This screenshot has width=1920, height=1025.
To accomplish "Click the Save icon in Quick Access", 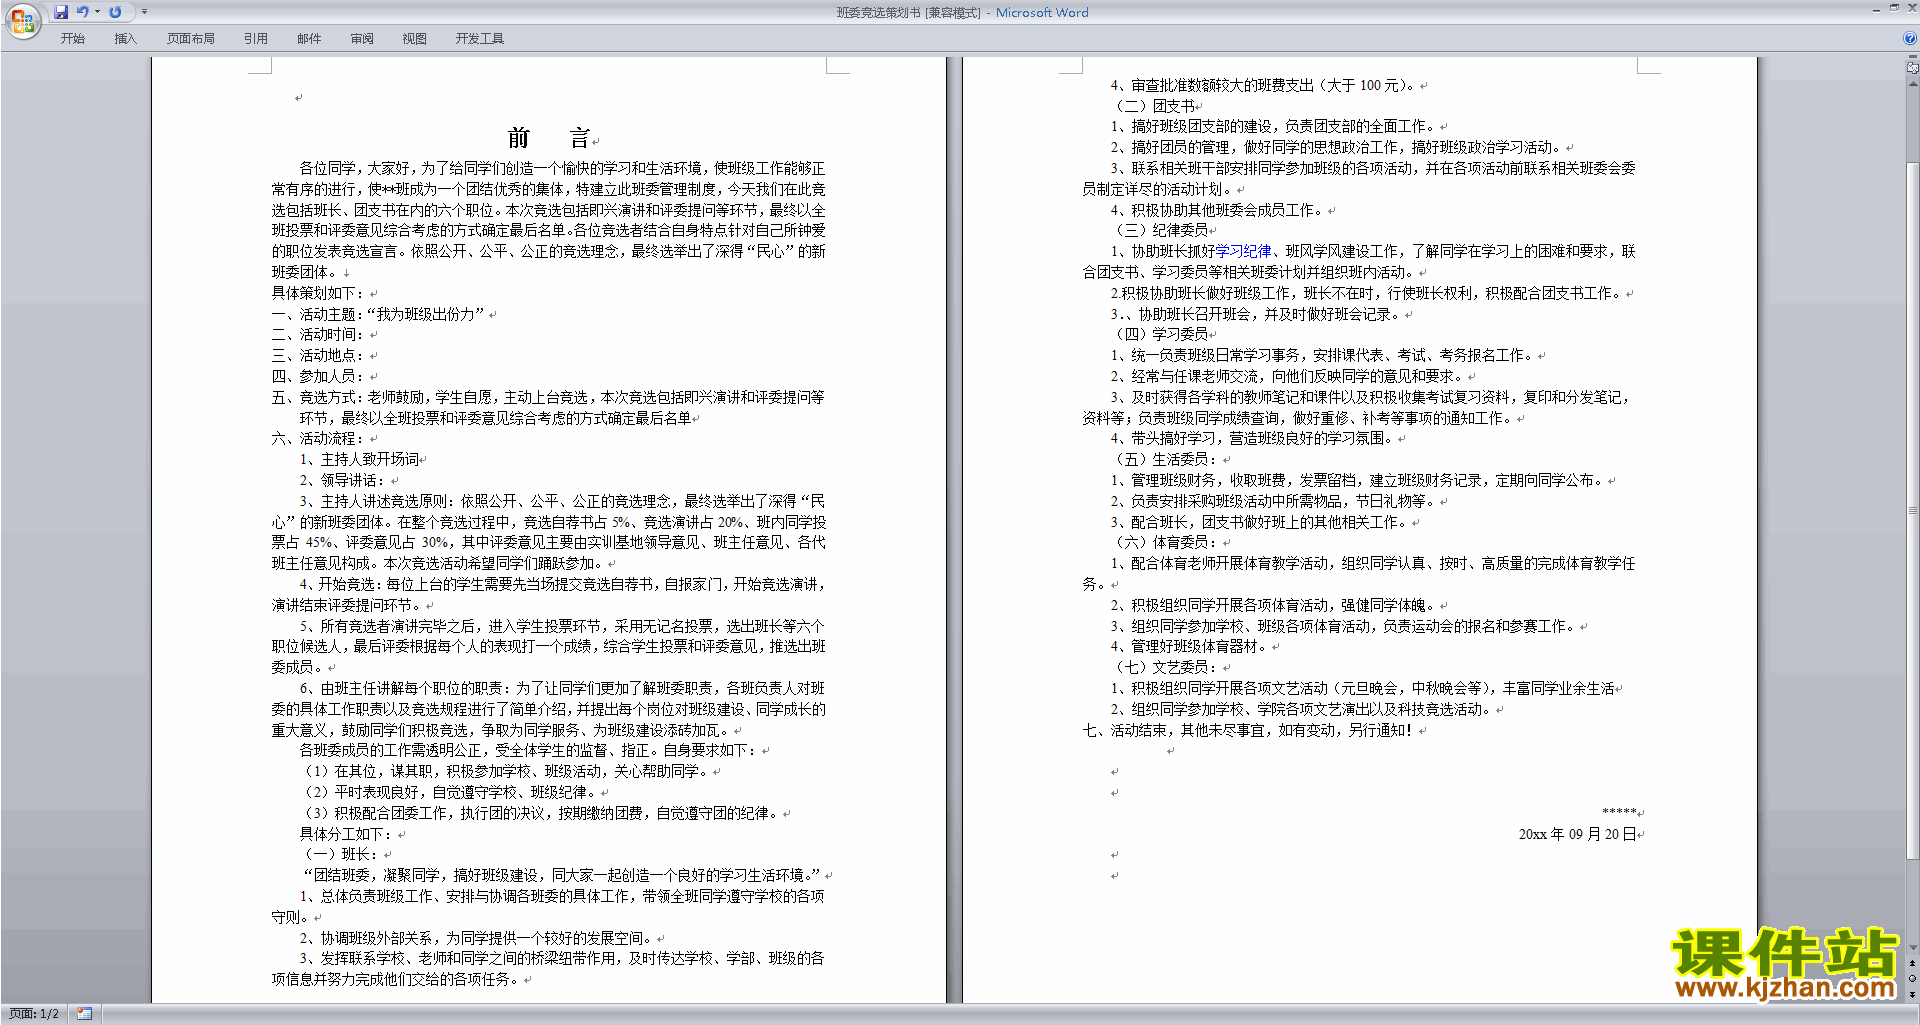I will click(x=62, y=12).
